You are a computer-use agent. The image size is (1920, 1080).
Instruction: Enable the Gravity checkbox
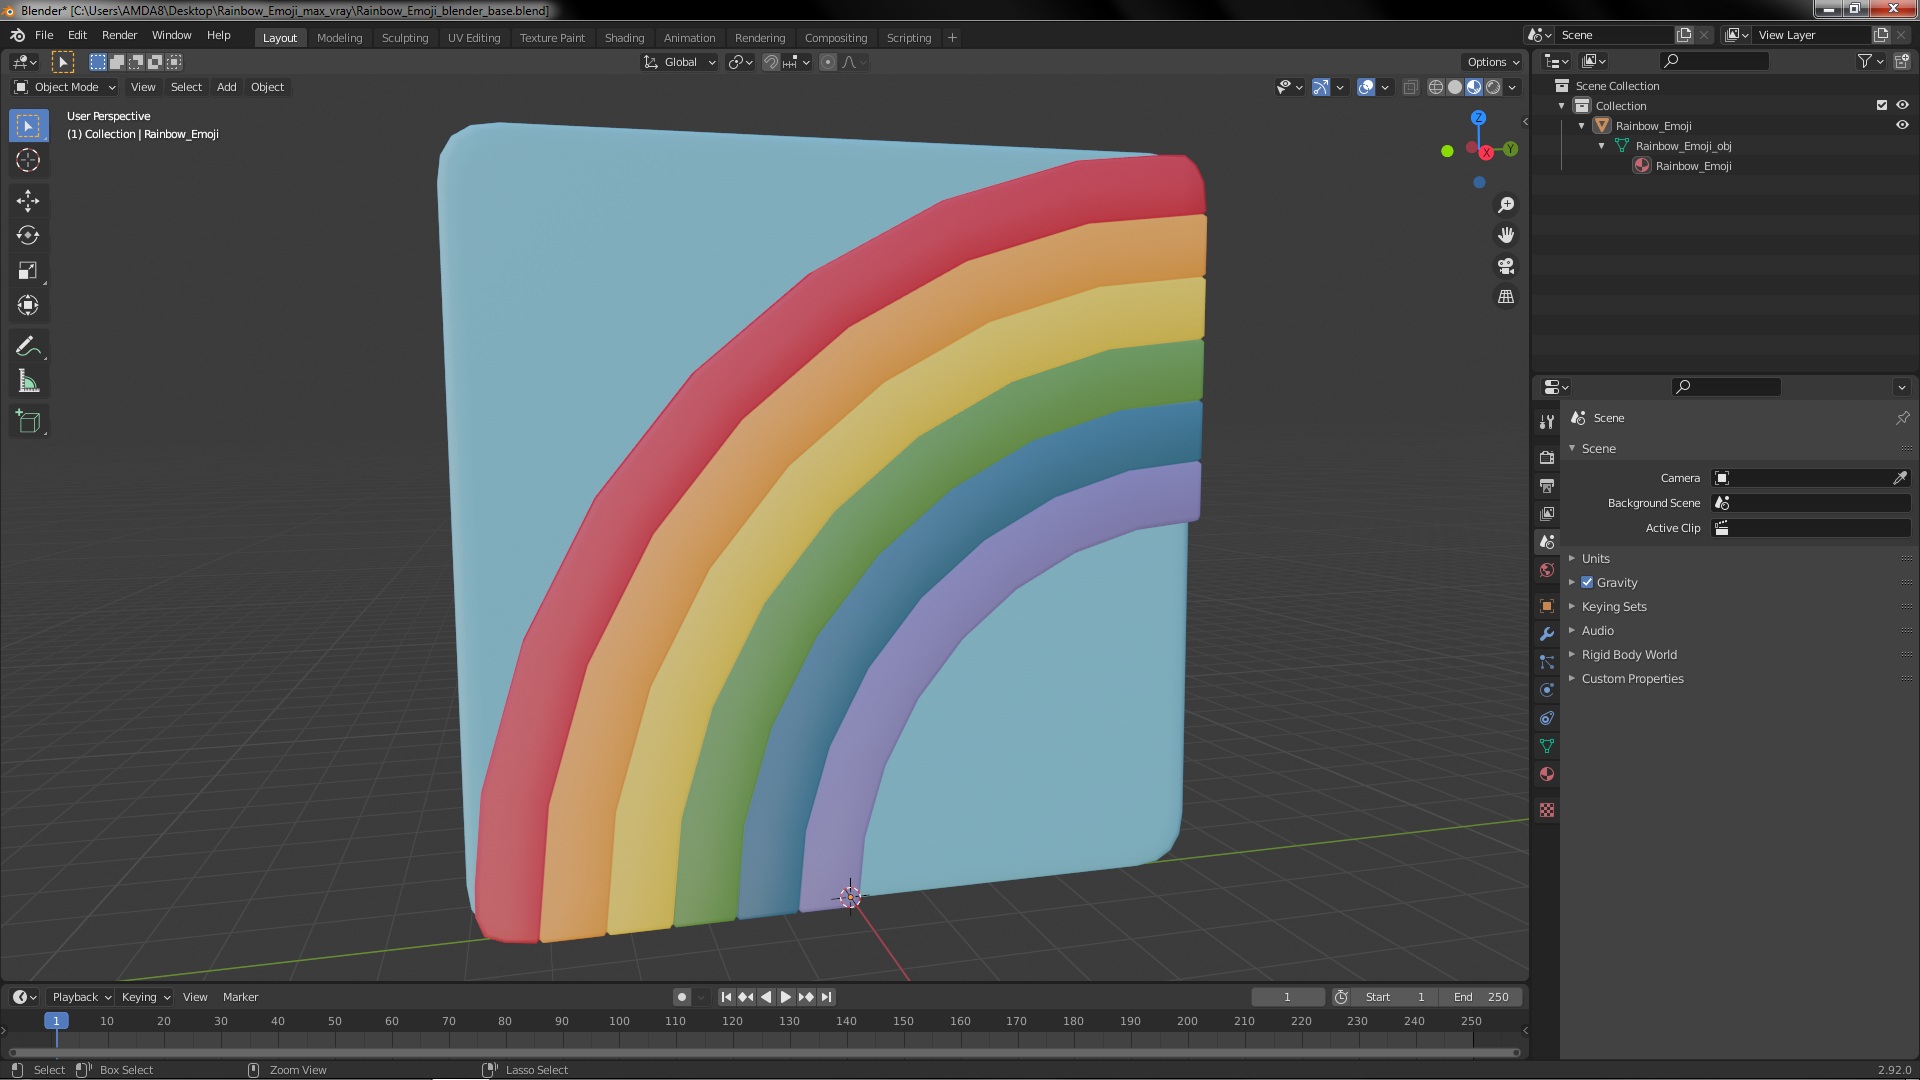coord(1587,582)
